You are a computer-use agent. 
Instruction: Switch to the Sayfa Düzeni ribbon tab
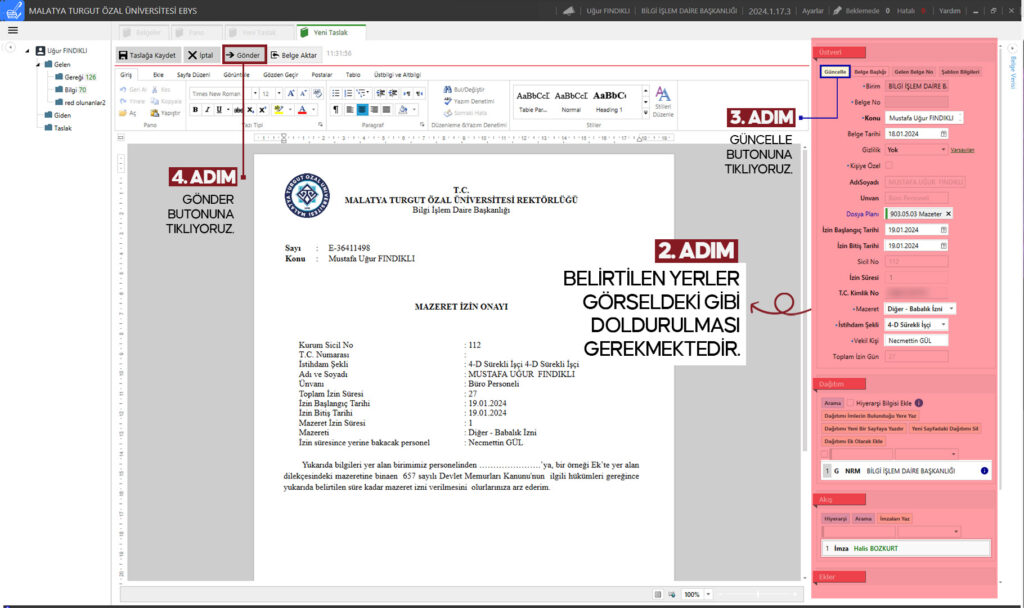click(194, 75)
